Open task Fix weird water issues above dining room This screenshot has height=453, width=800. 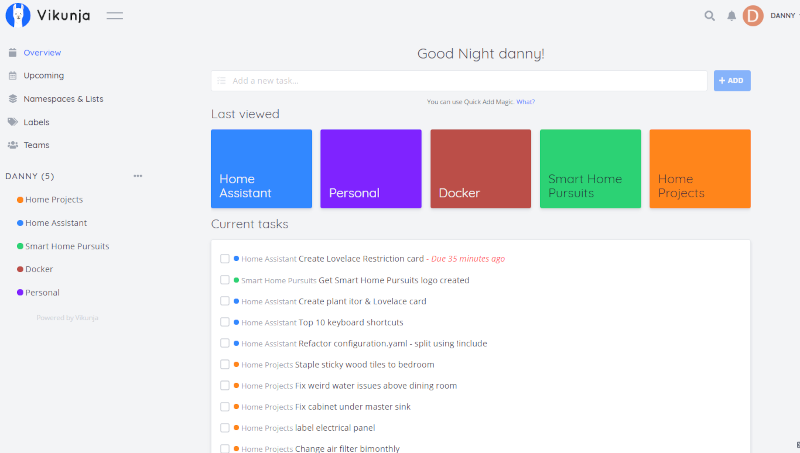click(x=376, y=386)
